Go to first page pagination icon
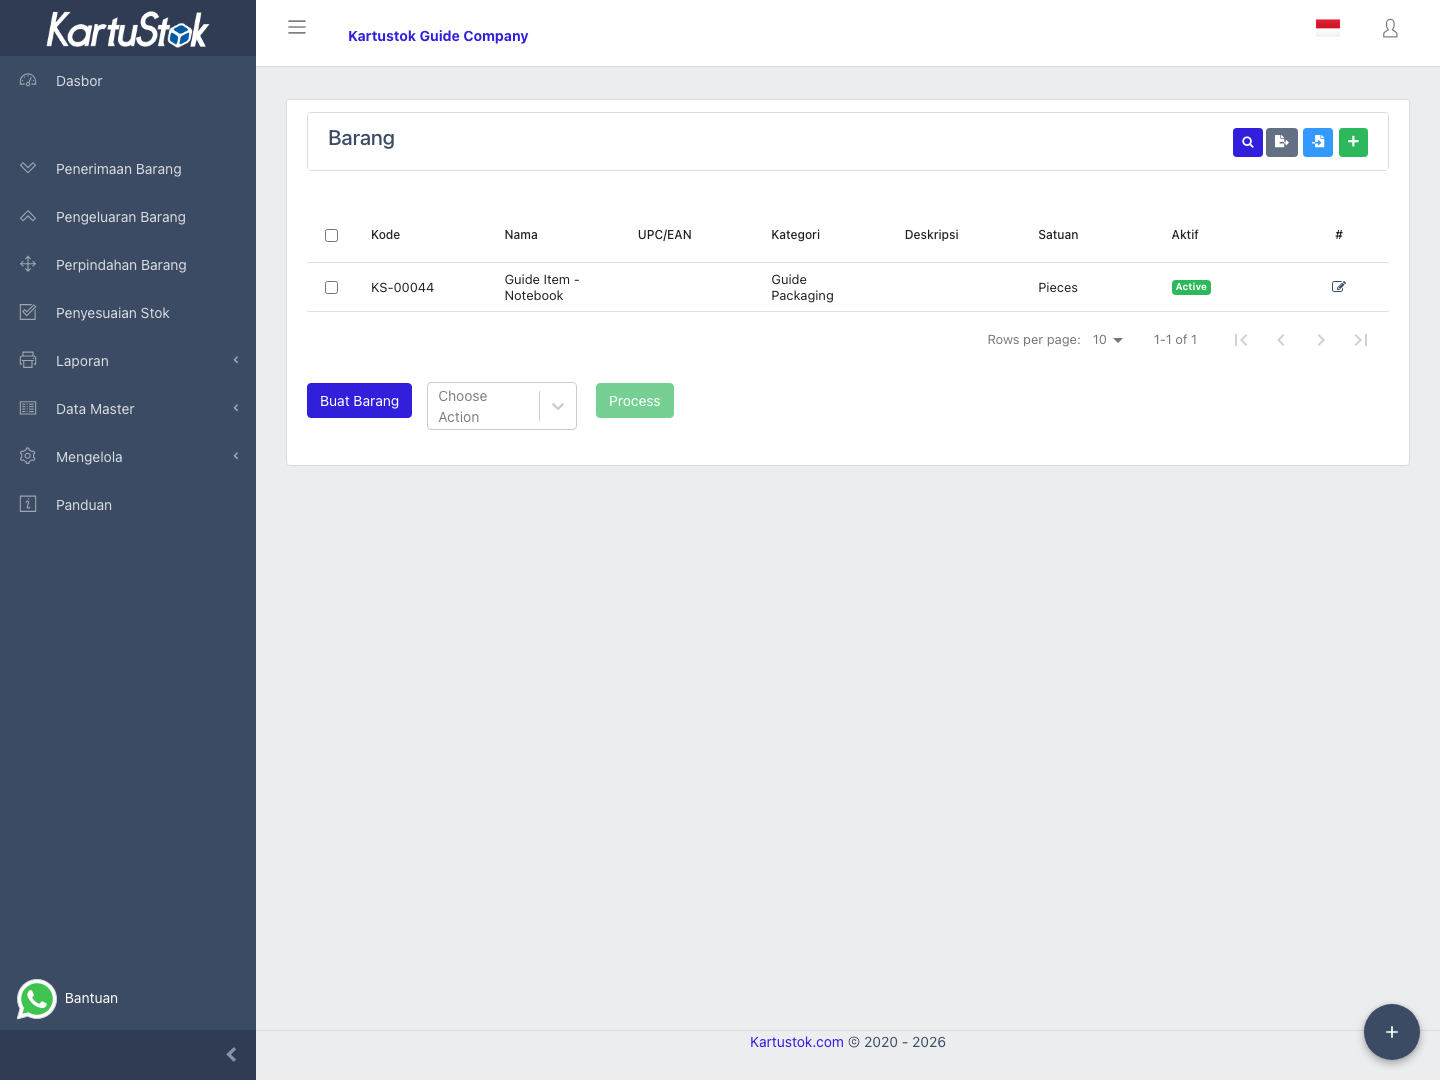Image resolution: width=1440 pixels, height=1080 pixels. click(x=1241, y=340)
